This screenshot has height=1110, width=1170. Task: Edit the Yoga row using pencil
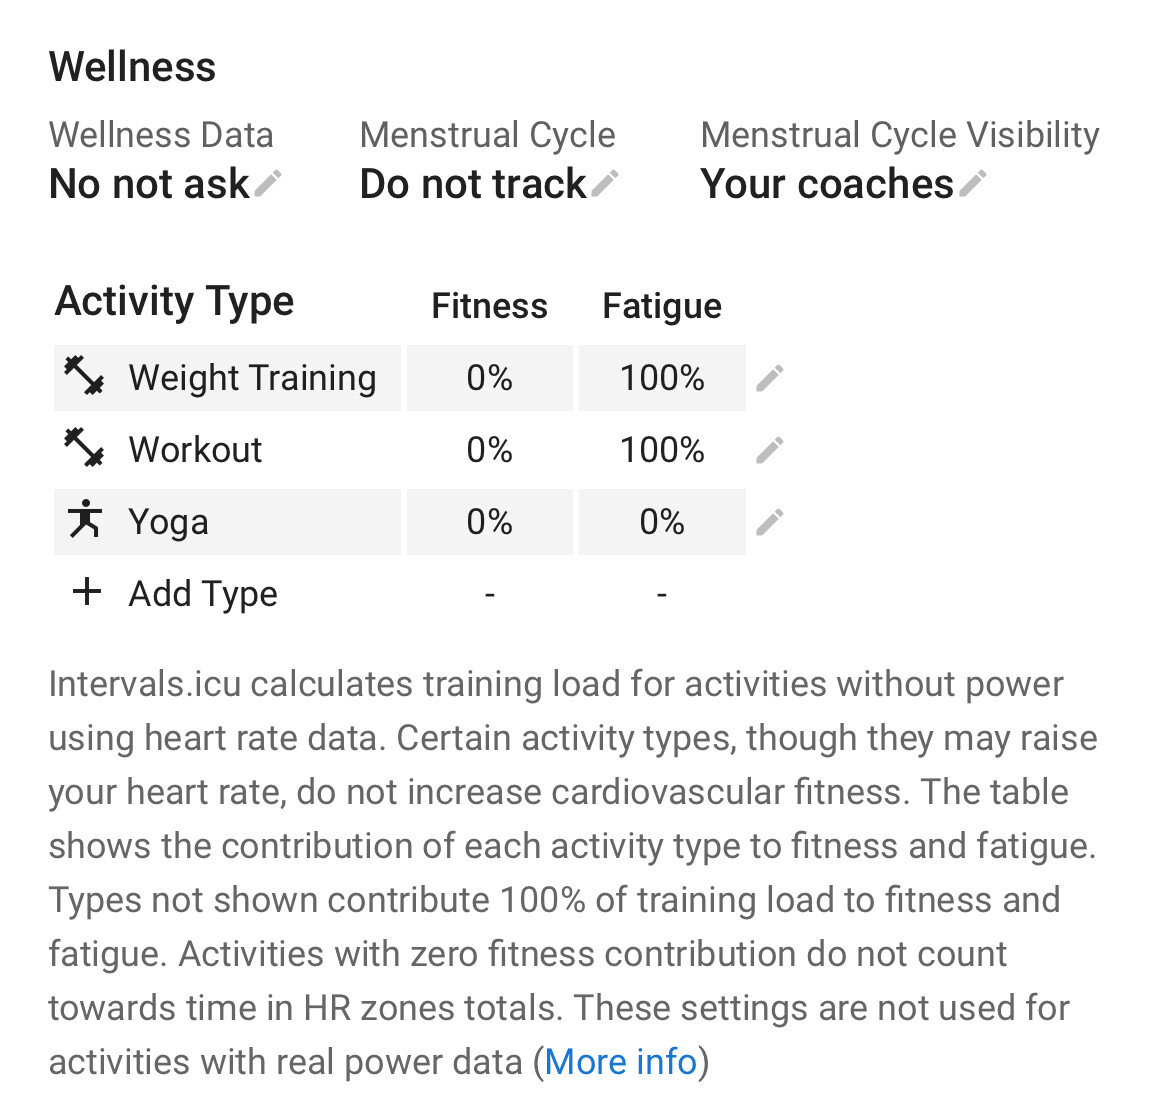point(770,522)
